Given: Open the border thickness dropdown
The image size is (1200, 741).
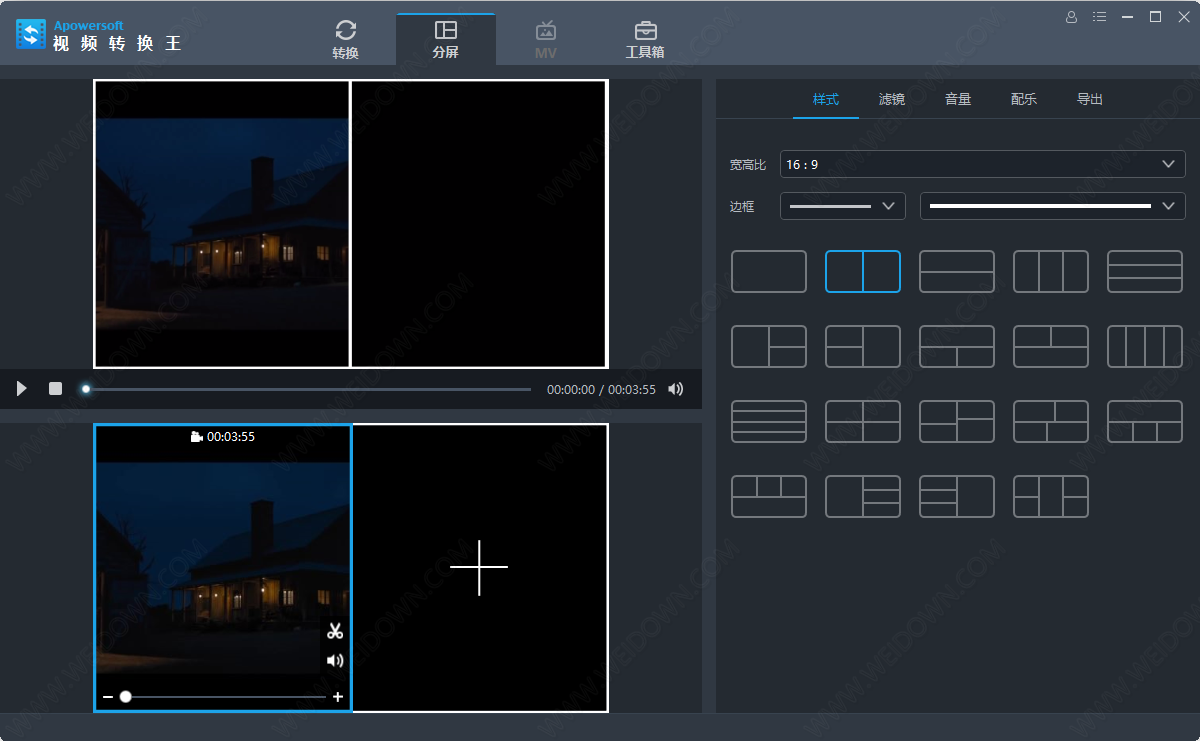Looking at the screenshot, I should pos(842,206).
